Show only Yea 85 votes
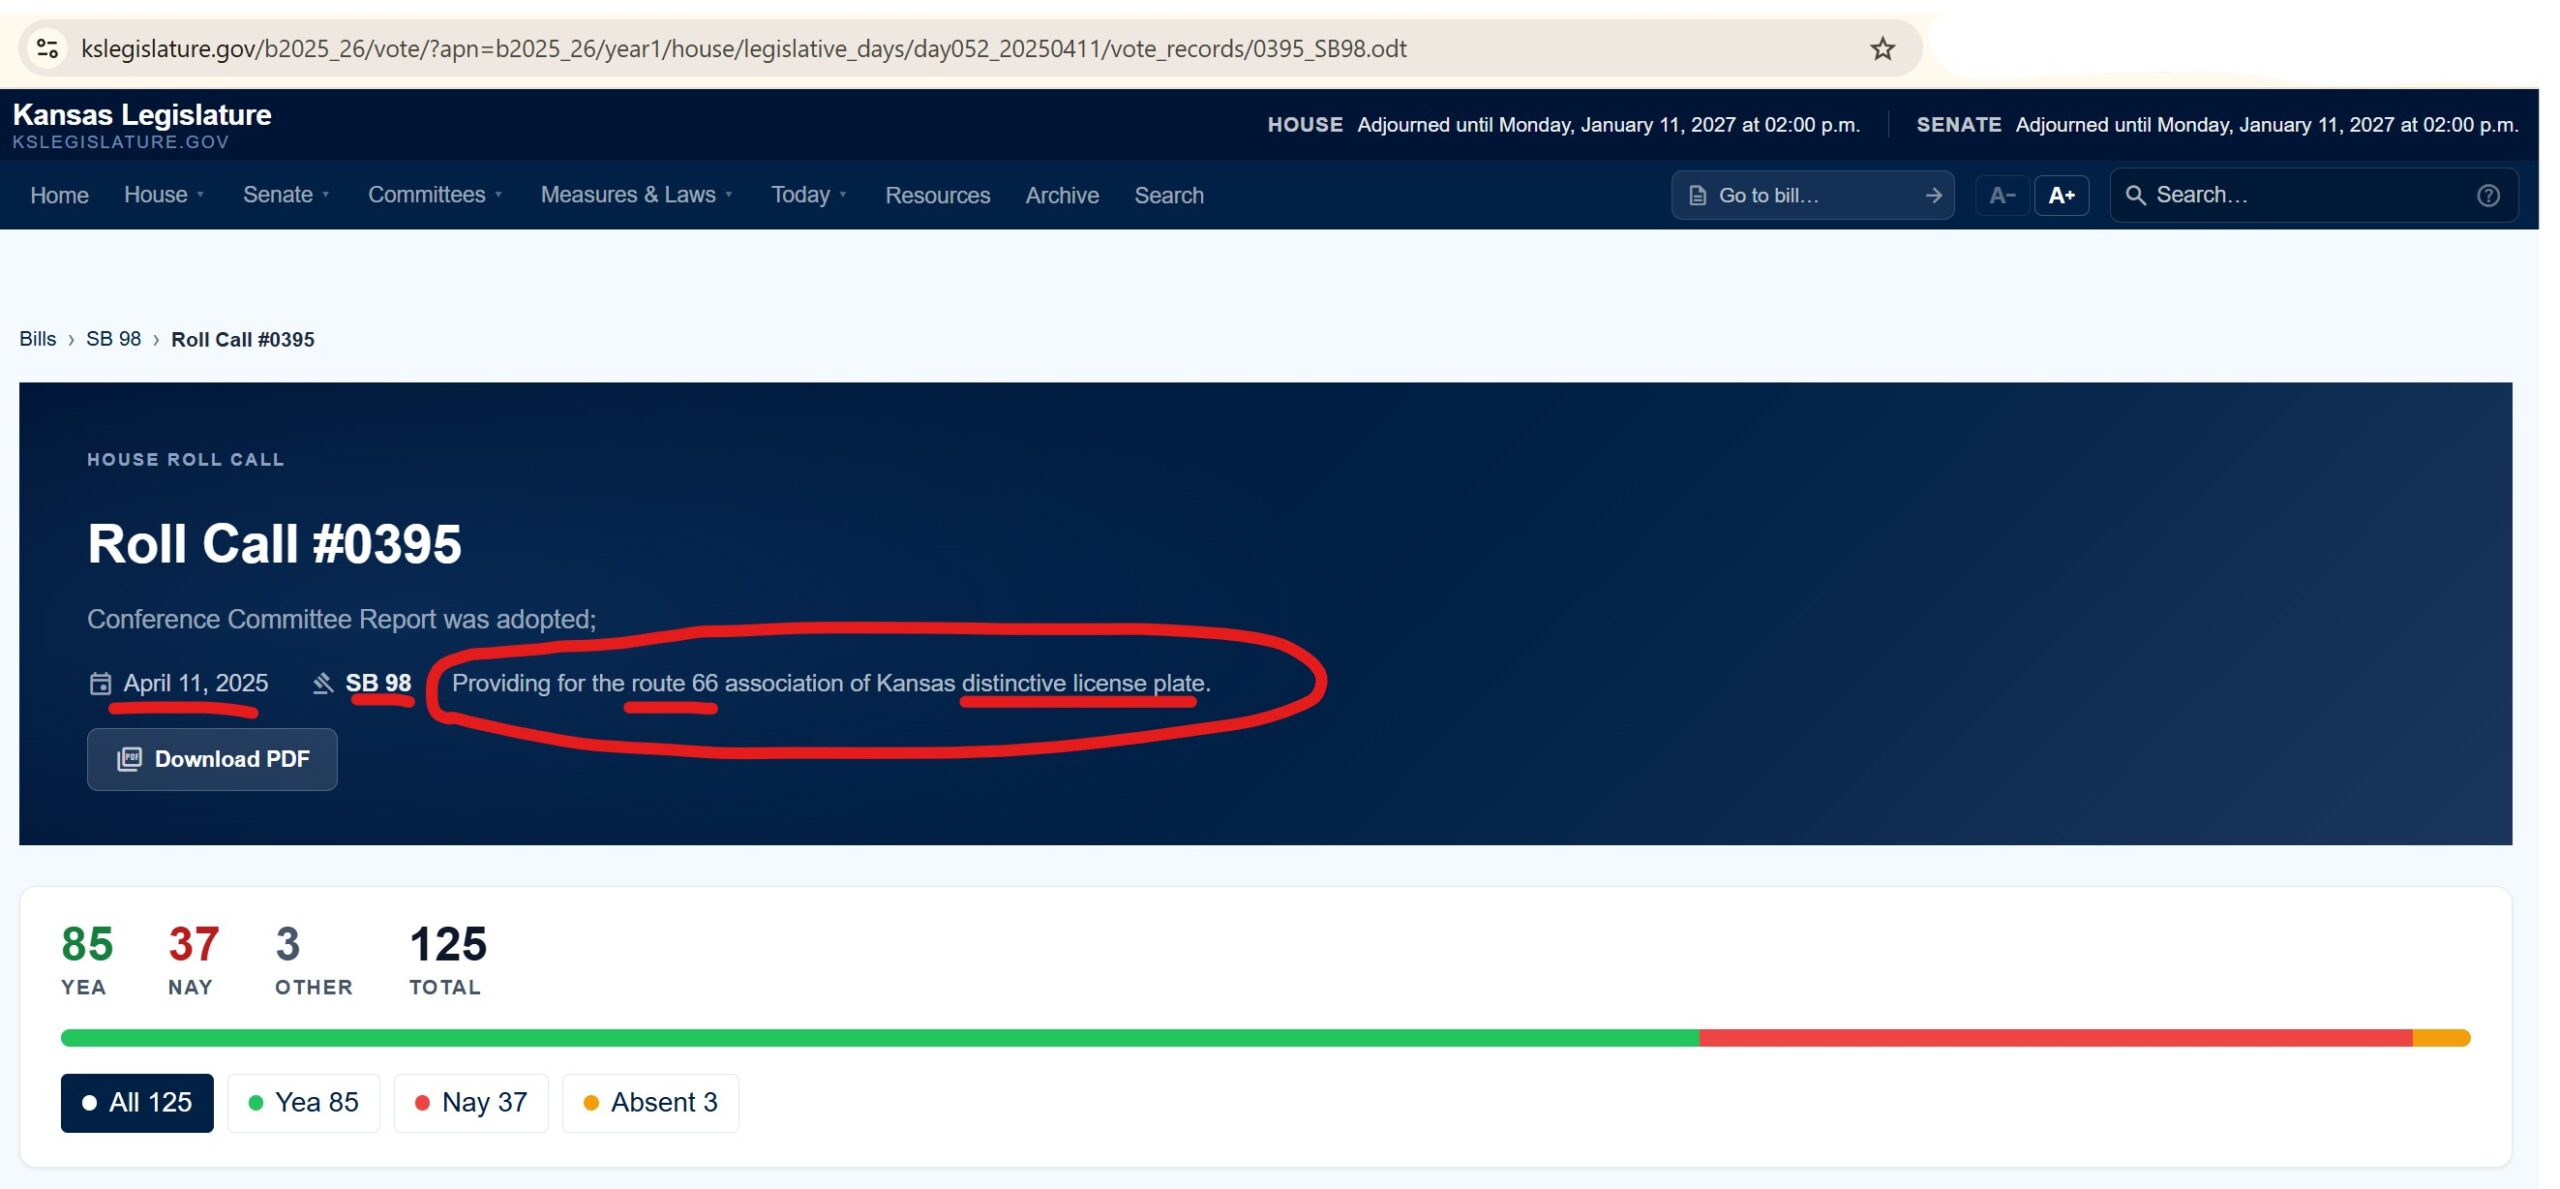The height and width of the screenshot is (1189, 2560). click(303, 1103)
